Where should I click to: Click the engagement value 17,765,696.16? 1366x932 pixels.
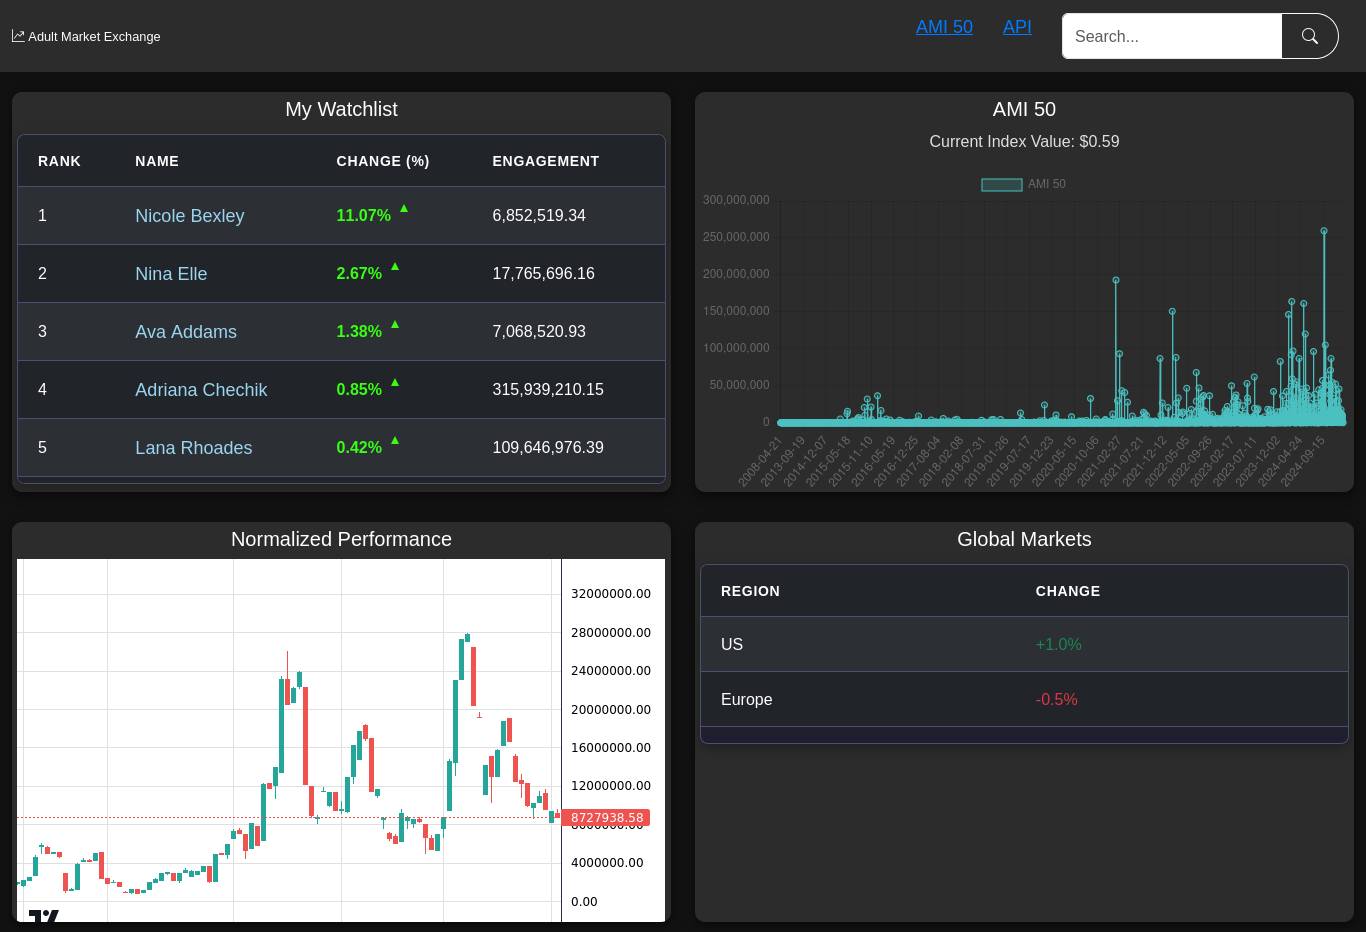pos(543,274)
